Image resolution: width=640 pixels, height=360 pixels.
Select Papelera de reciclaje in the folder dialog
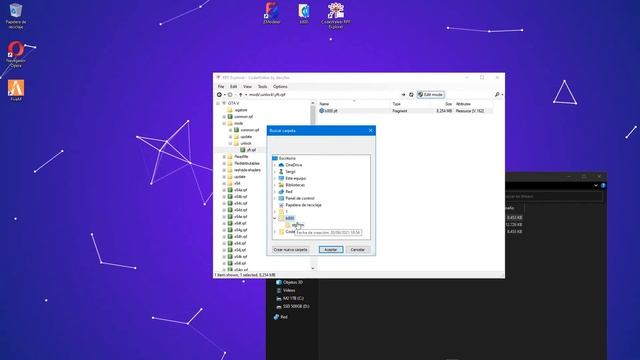(303, 205)
